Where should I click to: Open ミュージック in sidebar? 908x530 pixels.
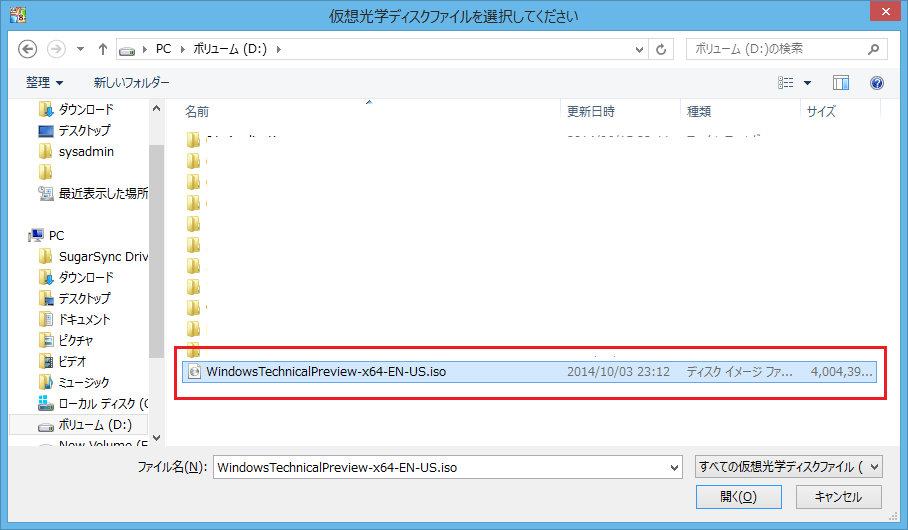(74, 382)
